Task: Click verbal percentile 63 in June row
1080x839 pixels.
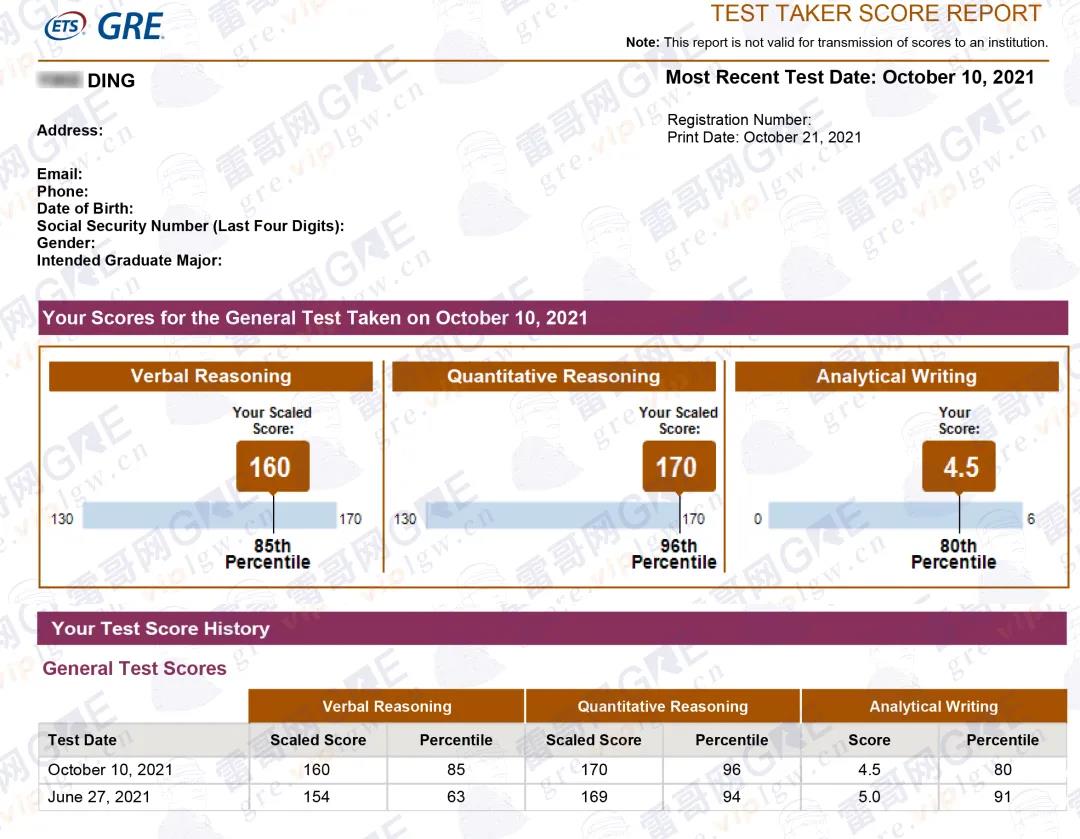Action: pos(456,797)
